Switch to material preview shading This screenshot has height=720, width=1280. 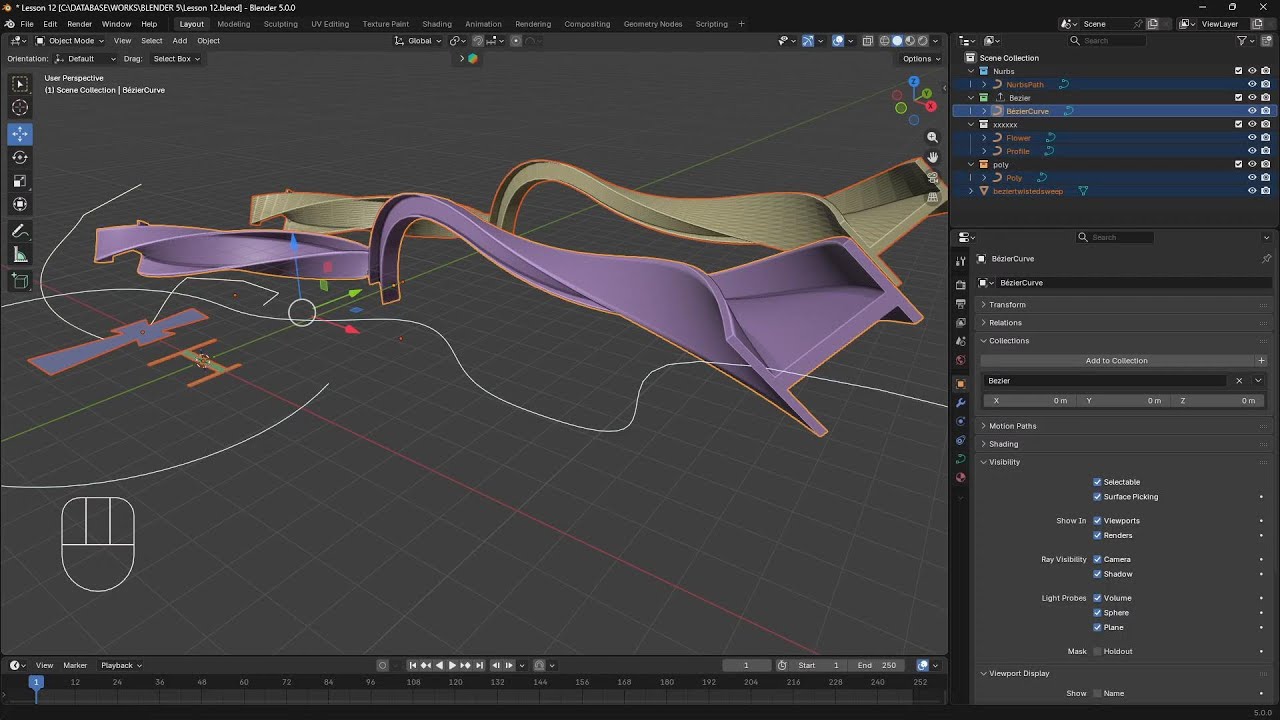pos(910,41)
